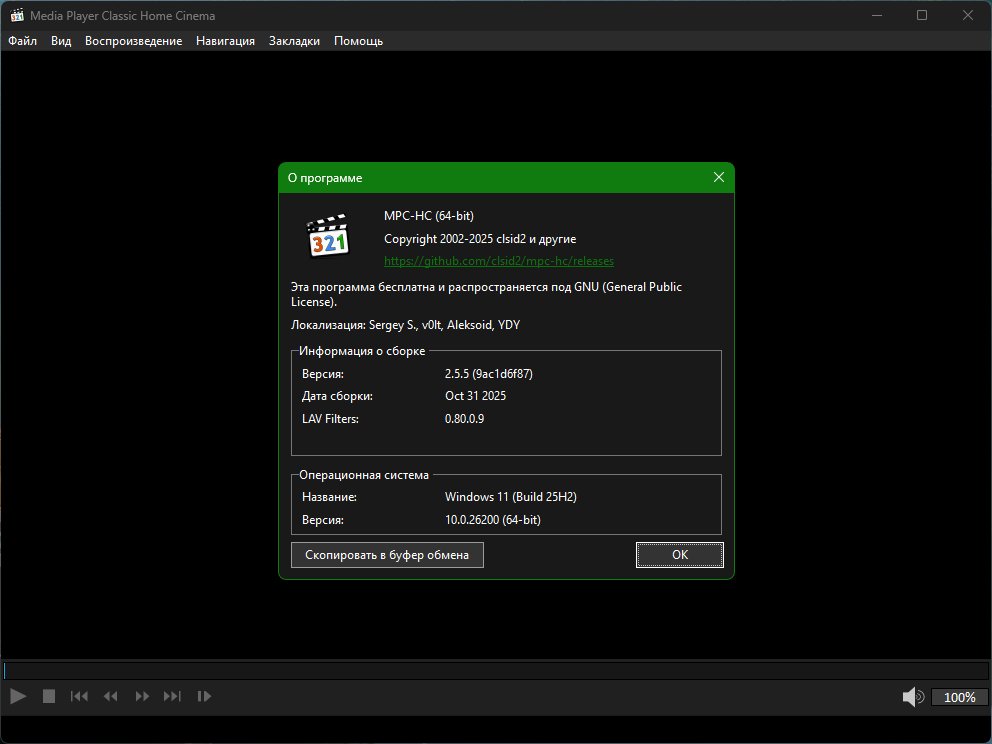Skip to previous file icon
992x744 pixels.
point(80,696)
